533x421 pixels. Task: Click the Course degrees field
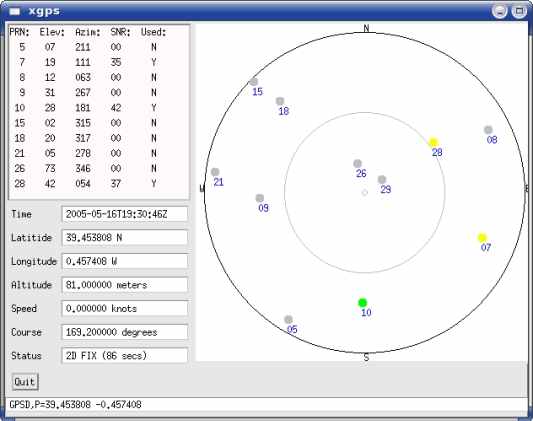125,332
